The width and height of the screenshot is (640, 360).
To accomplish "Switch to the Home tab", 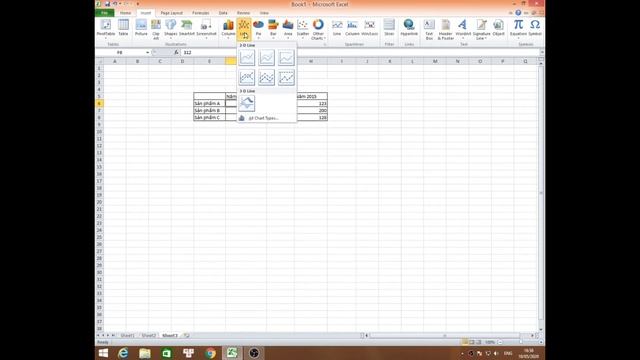I will pos(125,13).
